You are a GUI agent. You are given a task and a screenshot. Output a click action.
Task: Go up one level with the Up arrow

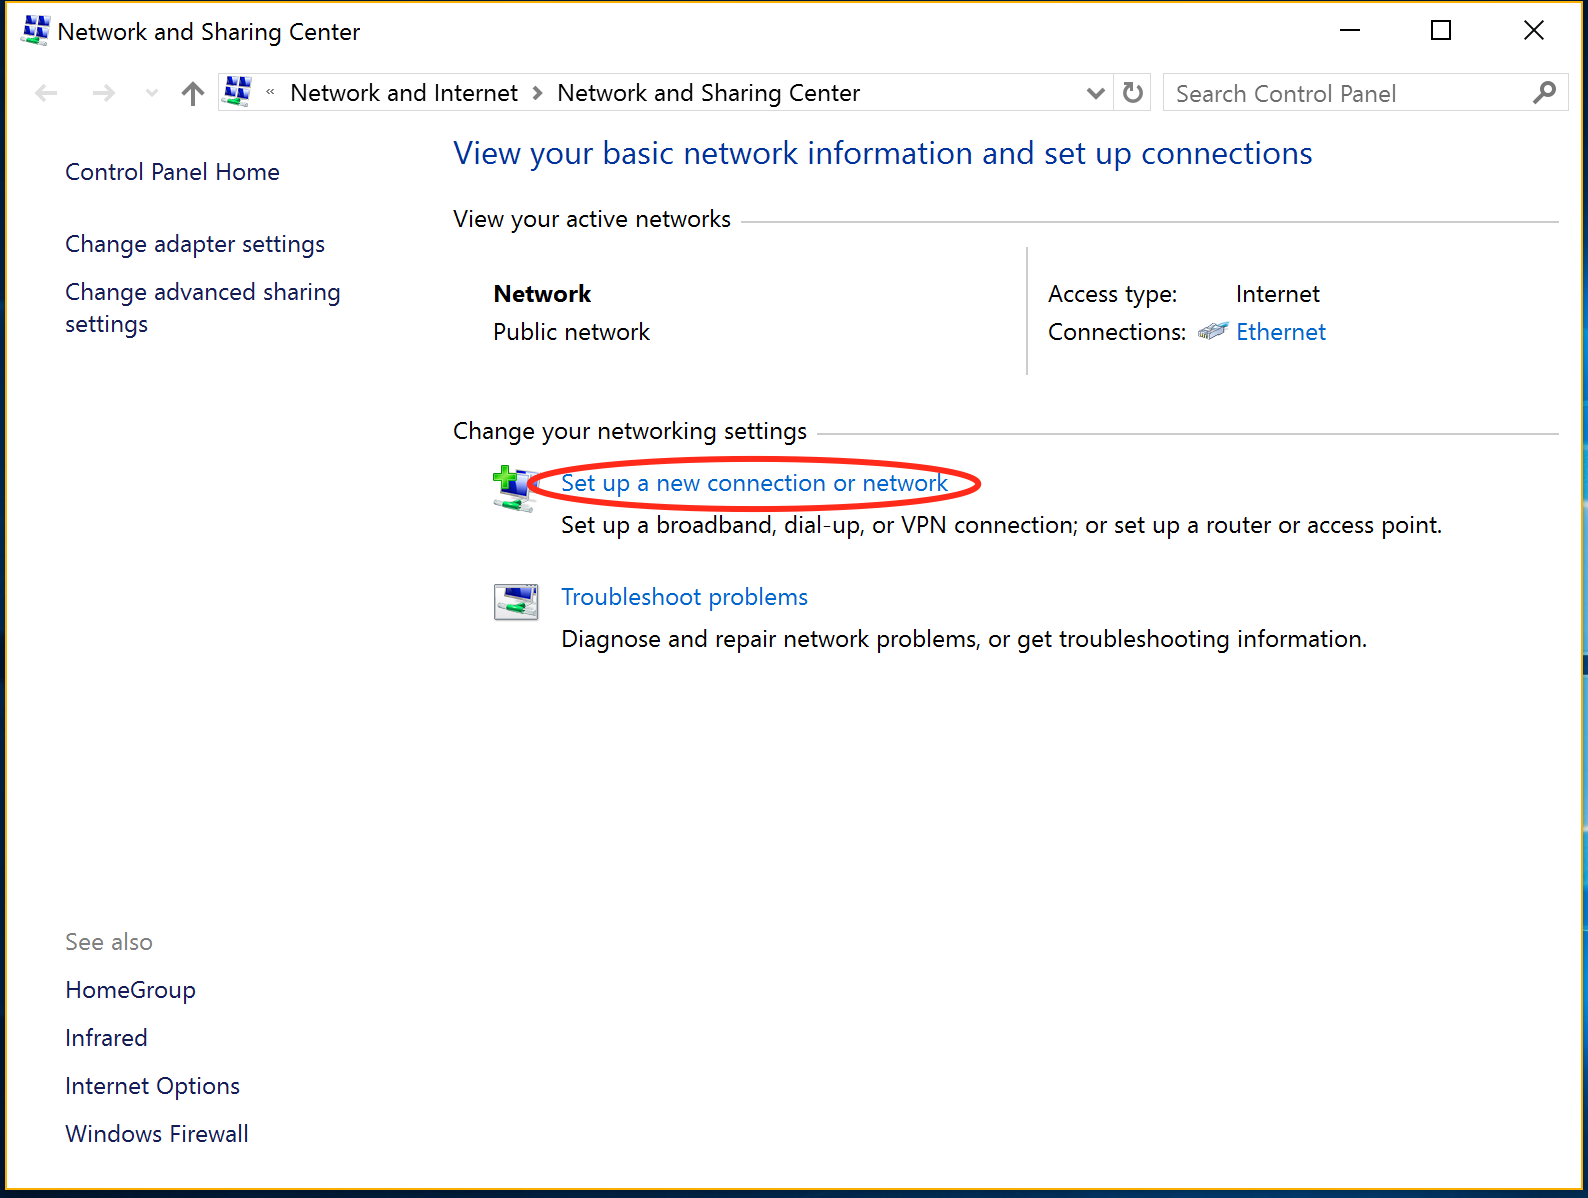pyautogui.click(x=193, y=93)
